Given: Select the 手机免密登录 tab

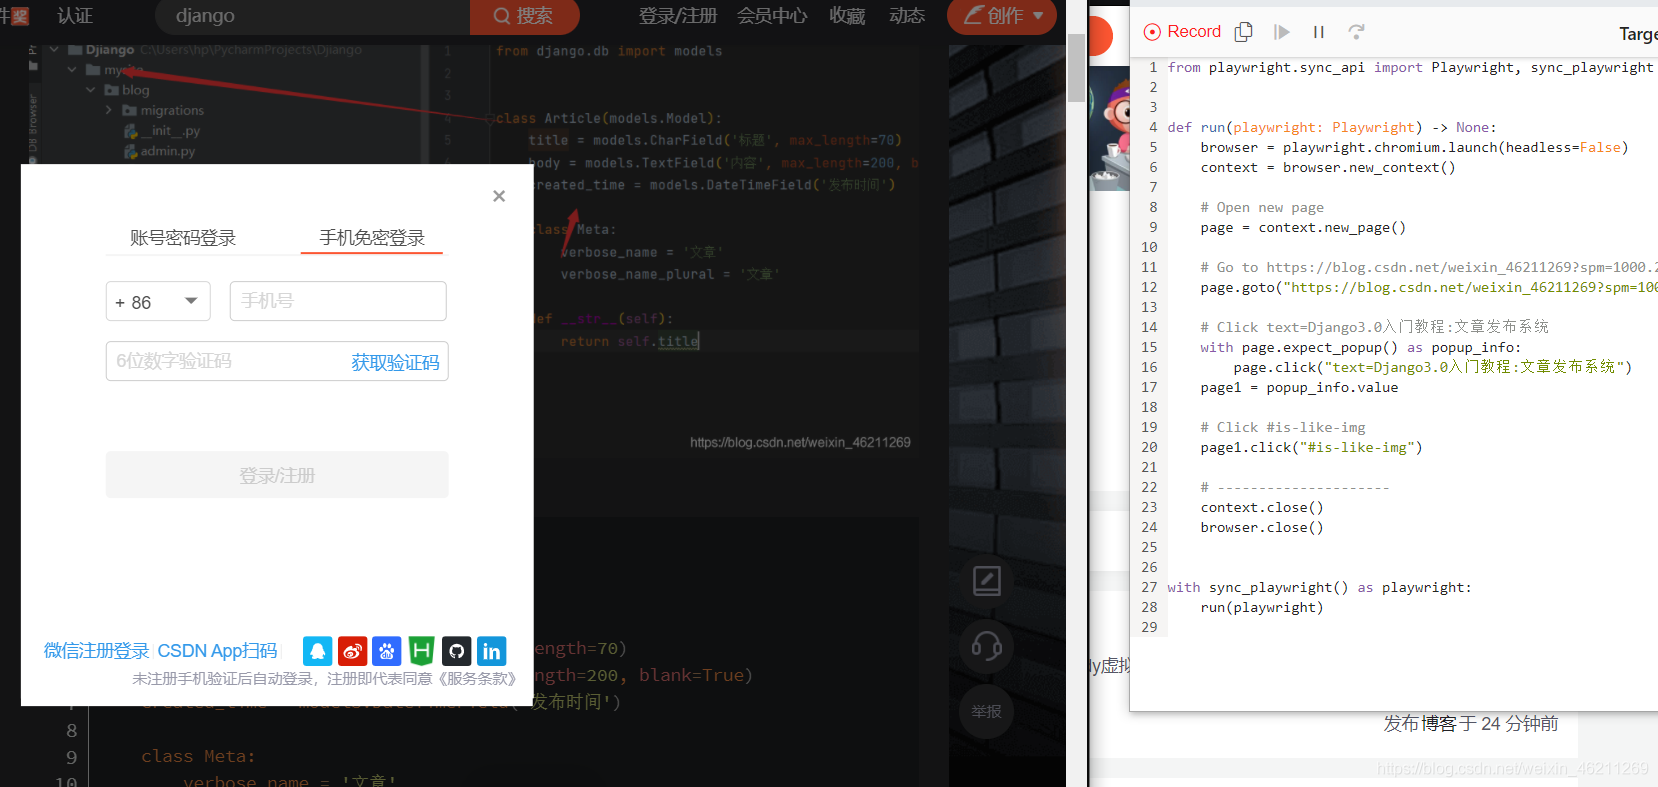Looking at the screenshot, I should [x=372, y=238].
